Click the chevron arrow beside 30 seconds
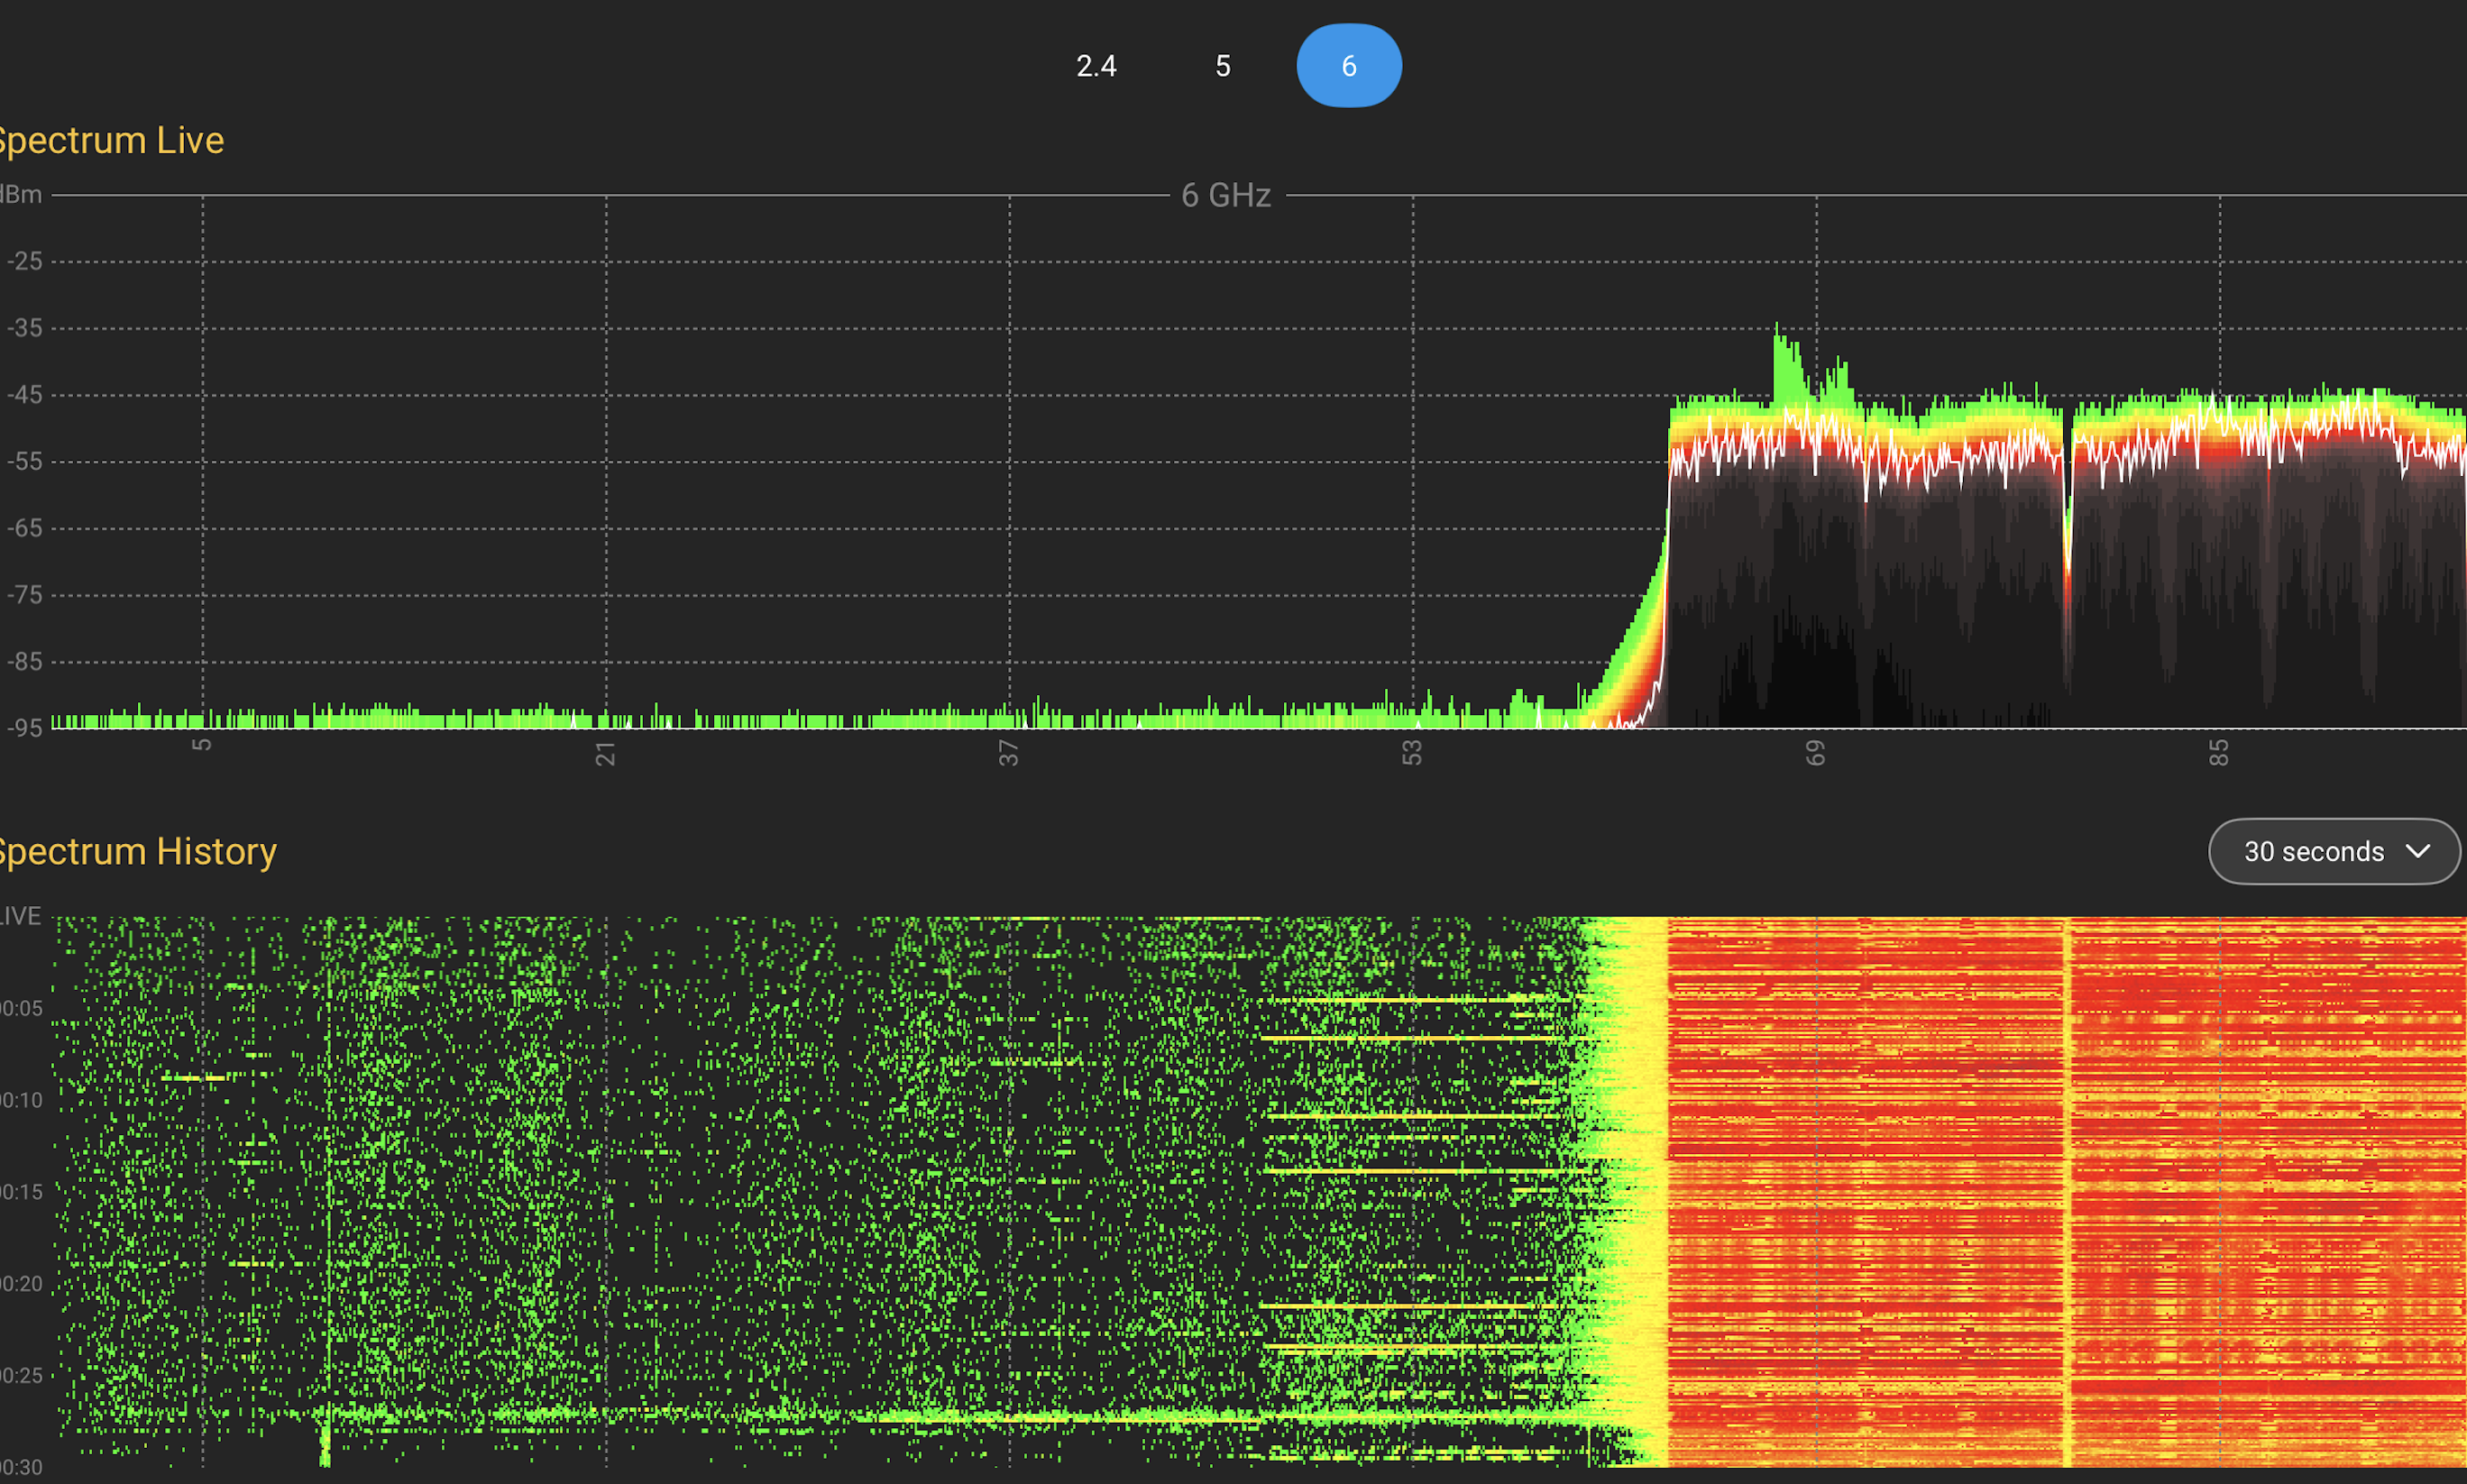Image resolution: width=2467 pixels, height=1484 pixels. (x=2417, y=851)
